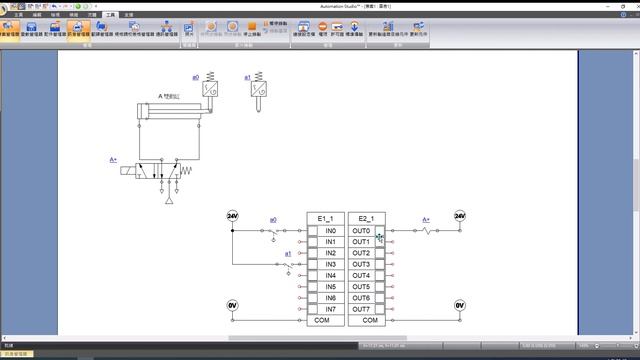
Task: Click the update components icon at ribbon end
Action: [418, 29]
